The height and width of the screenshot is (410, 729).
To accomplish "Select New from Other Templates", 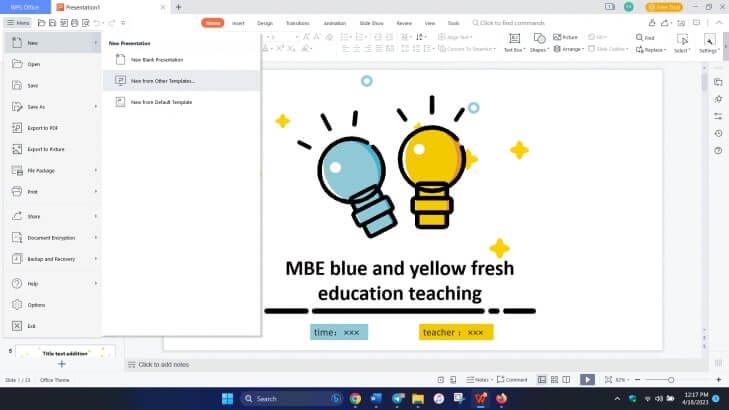I will click(x=162, y=81).
